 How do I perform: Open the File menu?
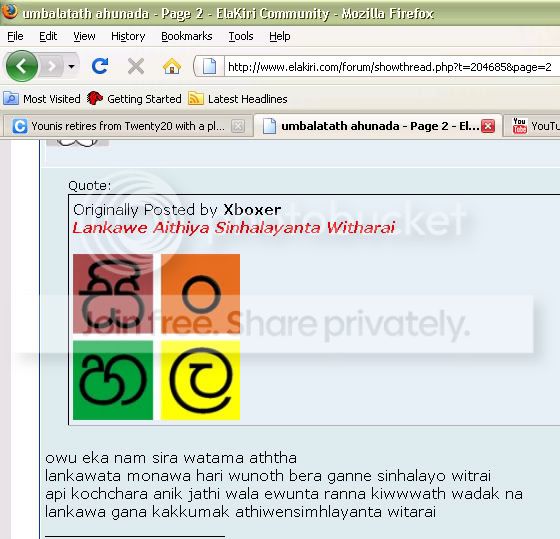click(x=15, y=36)
